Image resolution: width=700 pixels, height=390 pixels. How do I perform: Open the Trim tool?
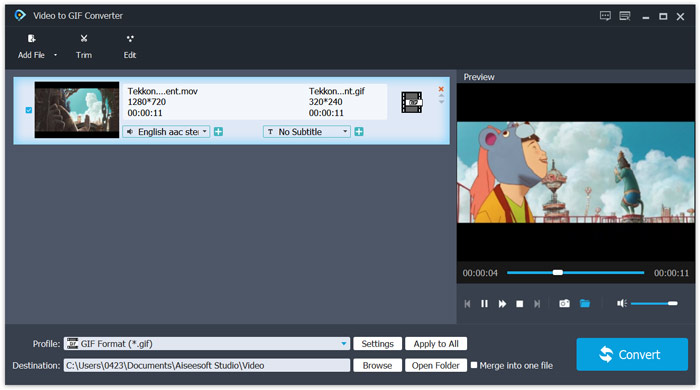click(x=83, y=46)
